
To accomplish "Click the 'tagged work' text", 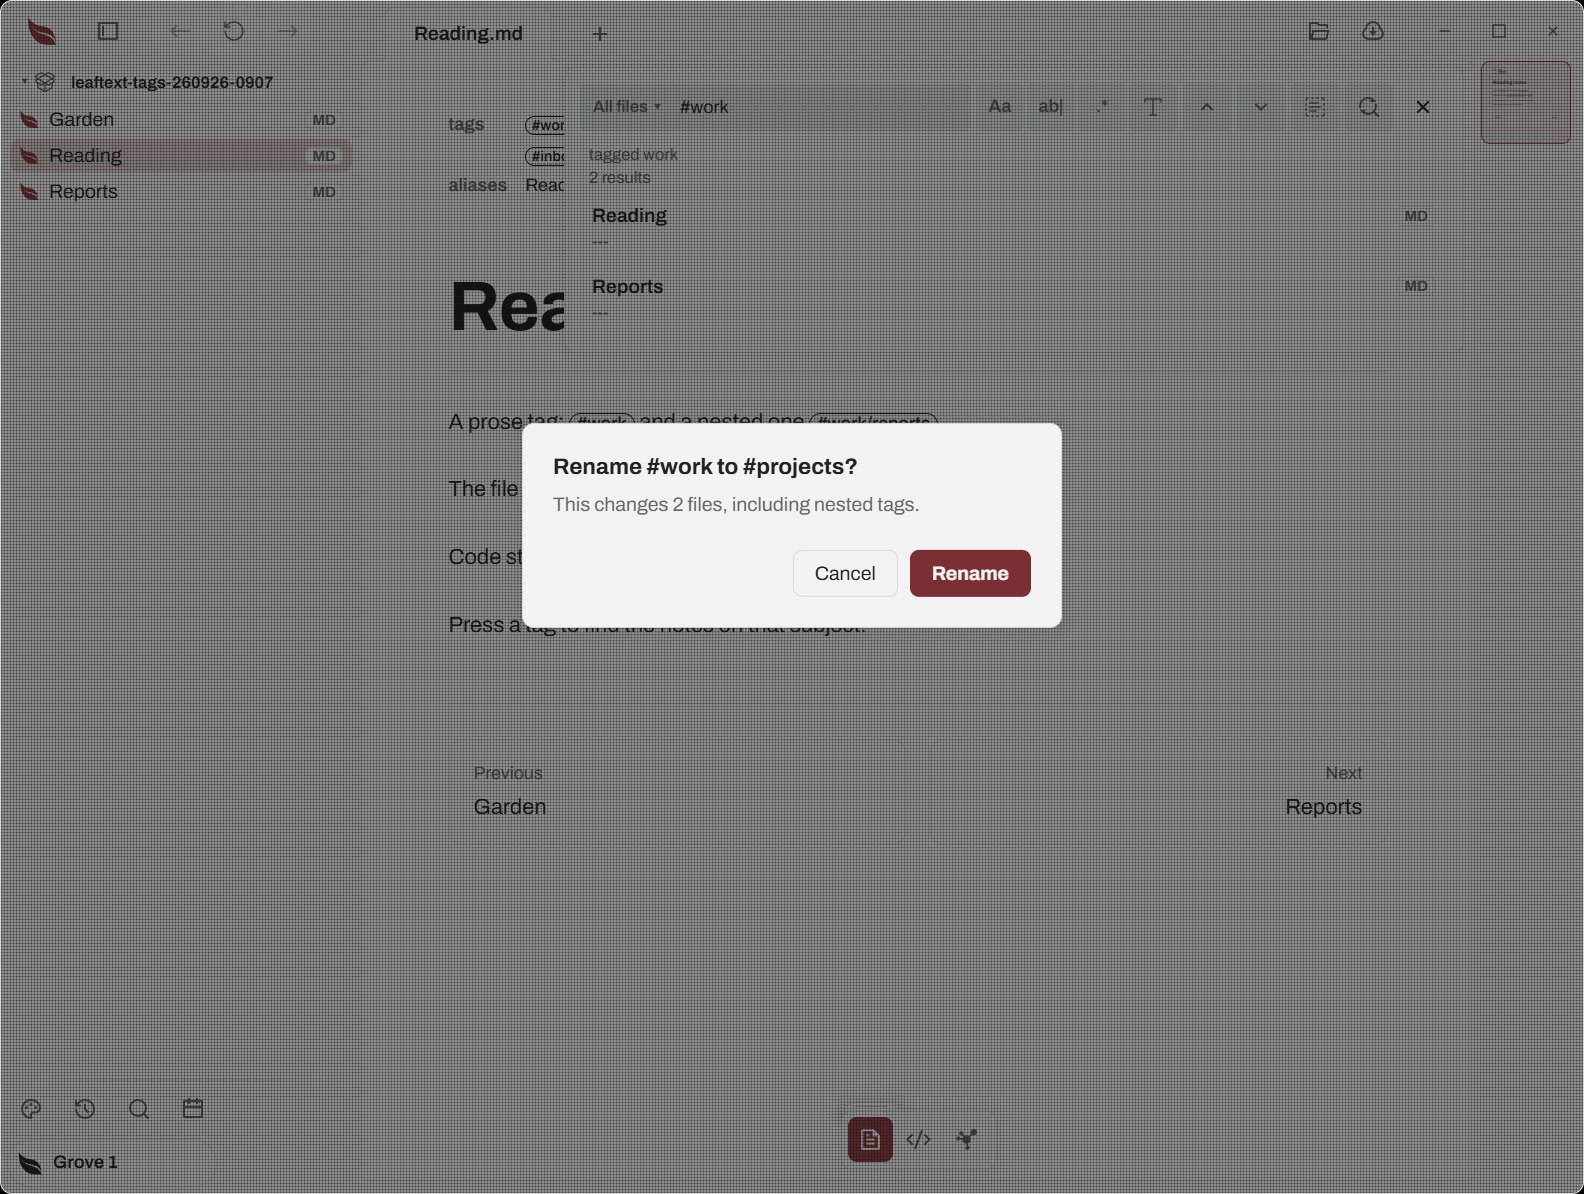I will coord(633,154).
